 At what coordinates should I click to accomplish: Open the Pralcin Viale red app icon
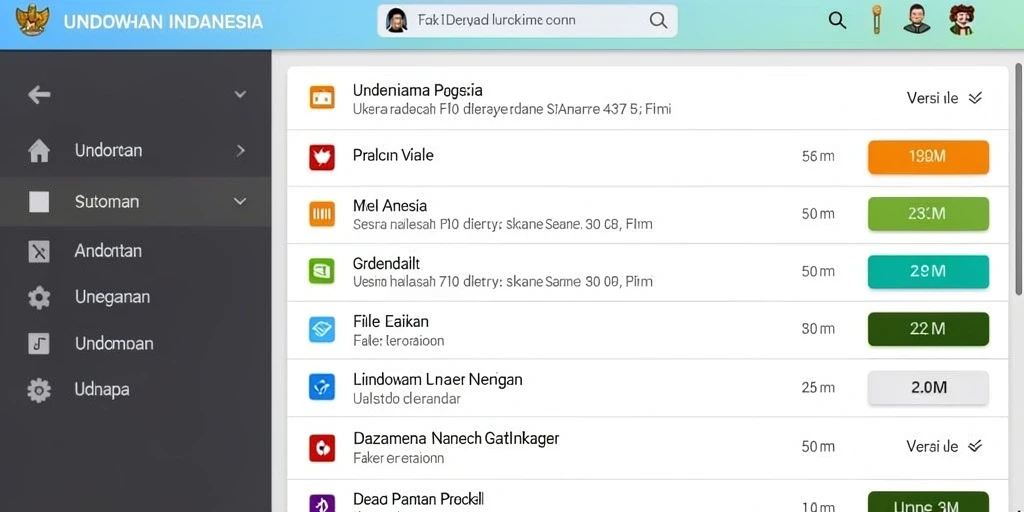pos(322,157)
